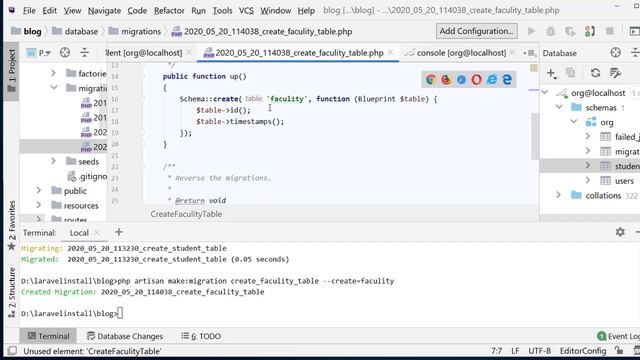
Task: Click the Debug bug icon
Action: pyautogui.click(x=551, y=31)
